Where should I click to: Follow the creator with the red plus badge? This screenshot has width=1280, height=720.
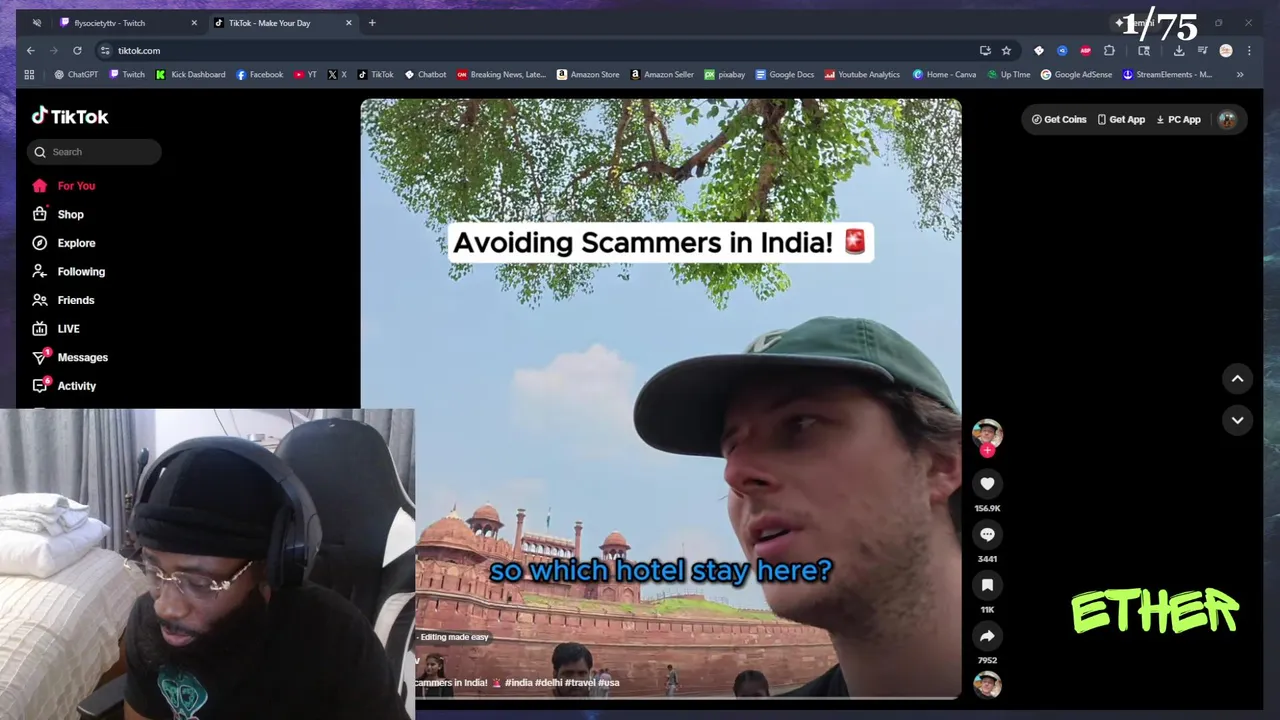tap(987, 451)
